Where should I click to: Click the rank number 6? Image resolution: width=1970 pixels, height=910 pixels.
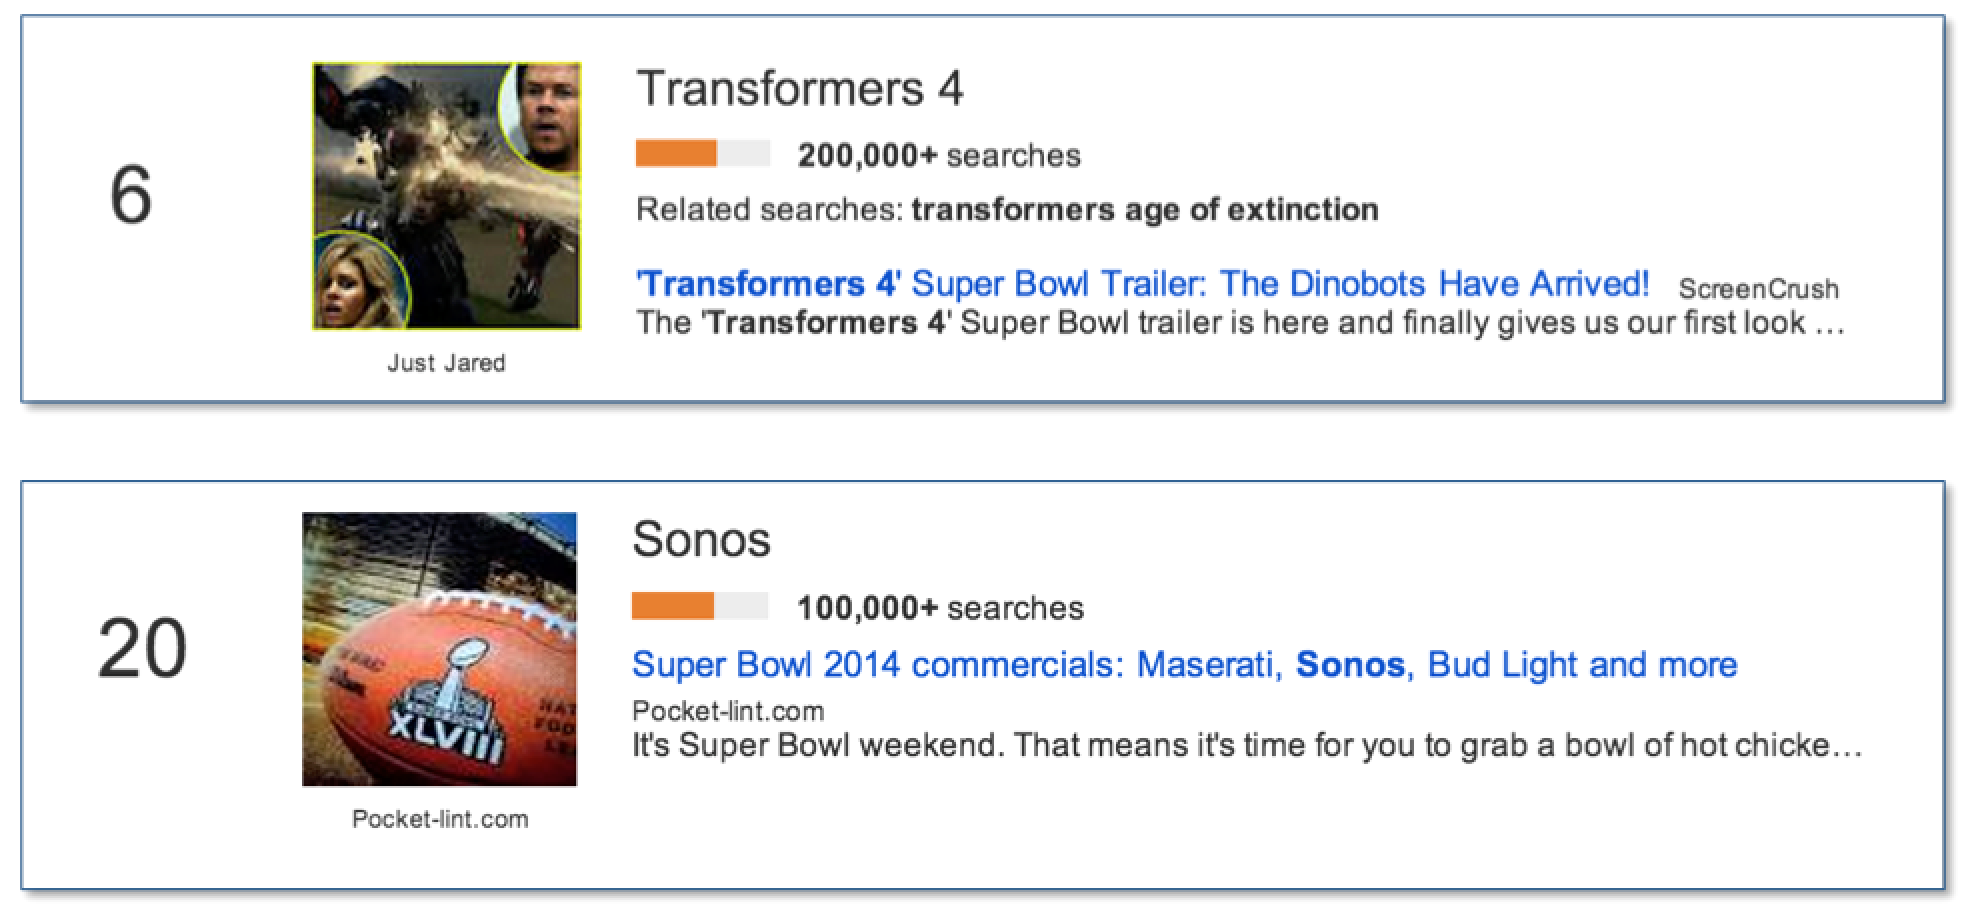(x=131, y=195)
